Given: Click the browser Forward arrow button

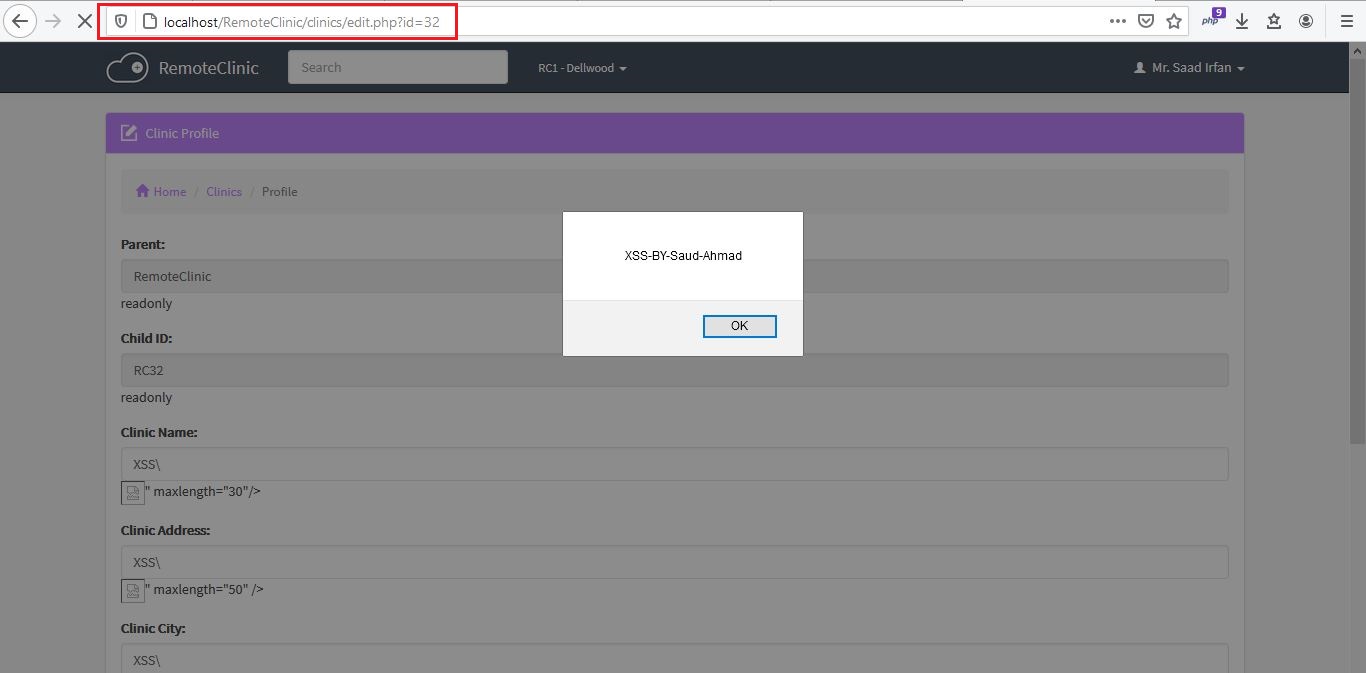Looking at the screenshot, I should 54,20.
